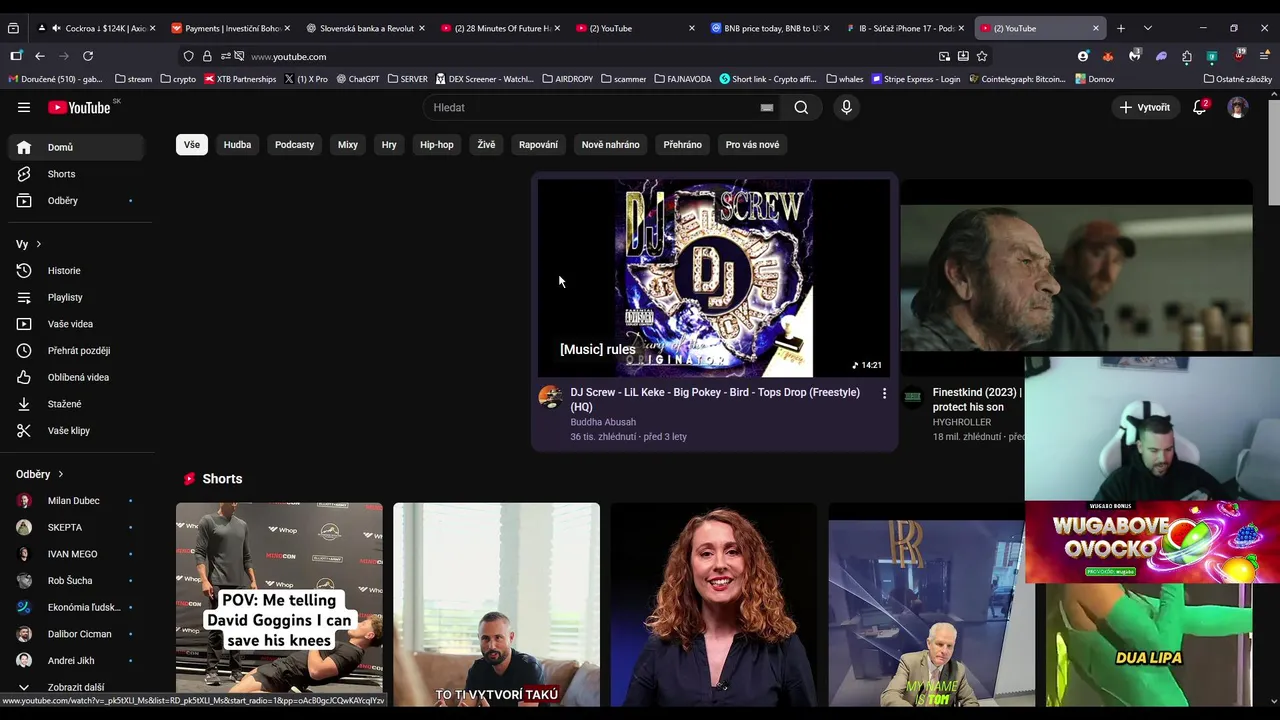Open Buddha Abusah channel link
The width and height of the screenshot is (1280, 720).
pos(603,422)
